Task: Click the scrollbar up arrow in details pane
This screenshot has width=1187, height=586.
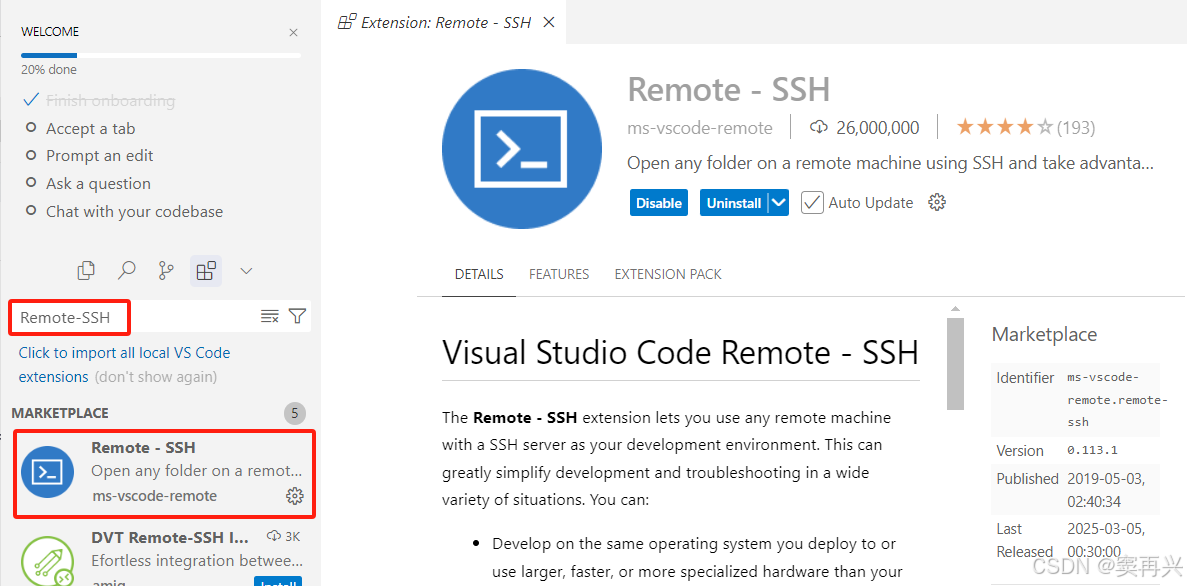Action: point(955,309)
